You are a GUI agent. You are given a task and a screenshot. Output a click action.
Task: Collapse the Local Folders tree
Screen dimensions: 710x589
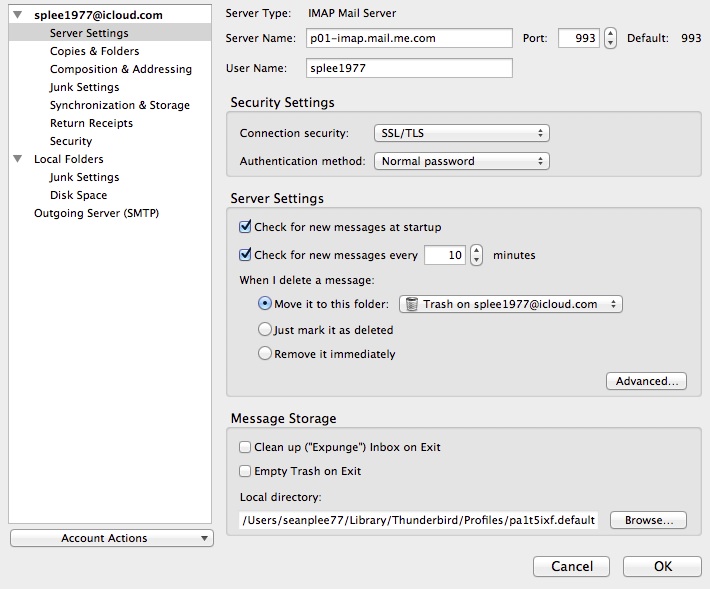18,158
